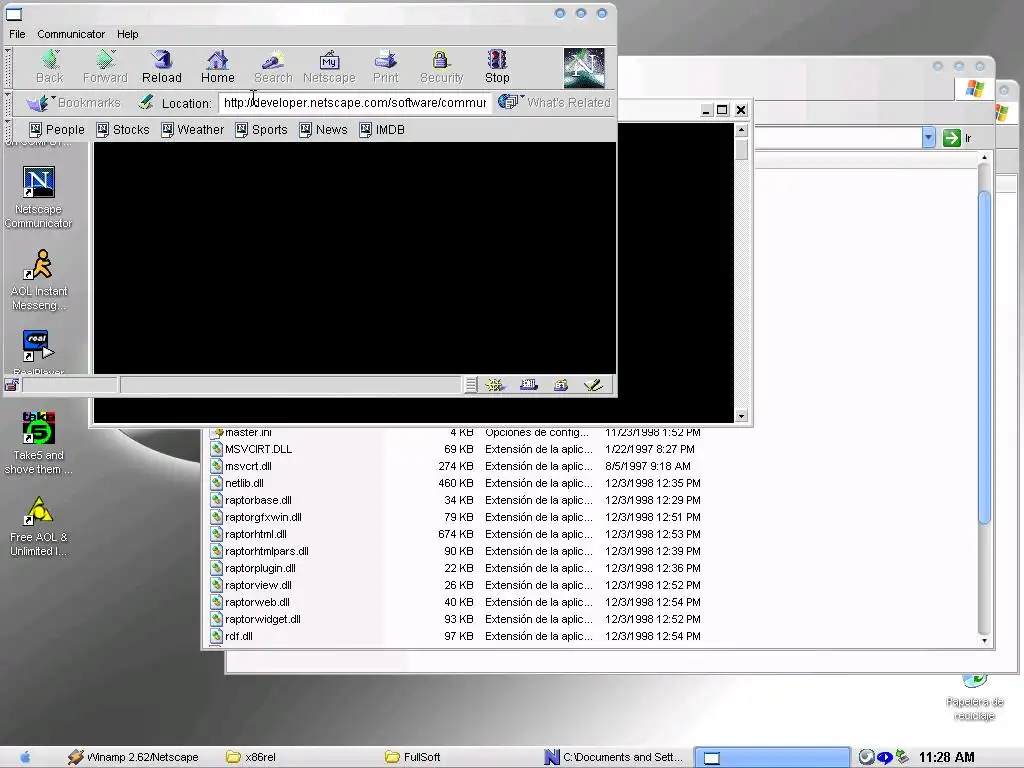1024x768 pixels.
Task: Click the security lock icon in status bar
Action: pos(12,385)
